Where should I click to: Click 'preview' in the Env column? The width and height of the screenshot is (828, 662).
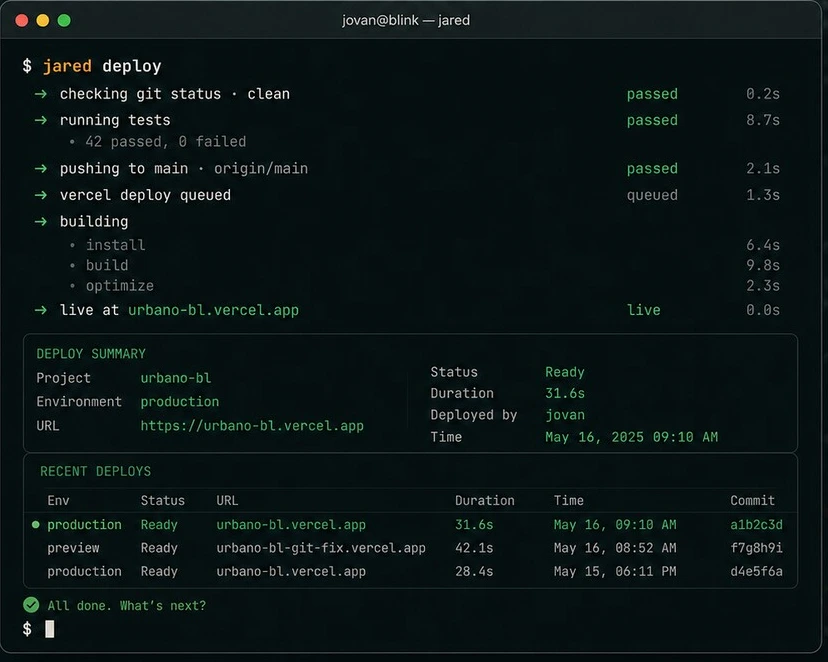tap(73, 548)
